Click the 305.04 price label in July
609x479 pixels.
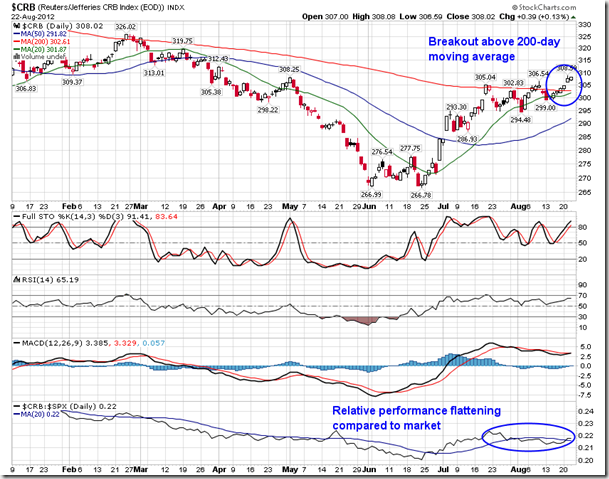tap(485, 77)
